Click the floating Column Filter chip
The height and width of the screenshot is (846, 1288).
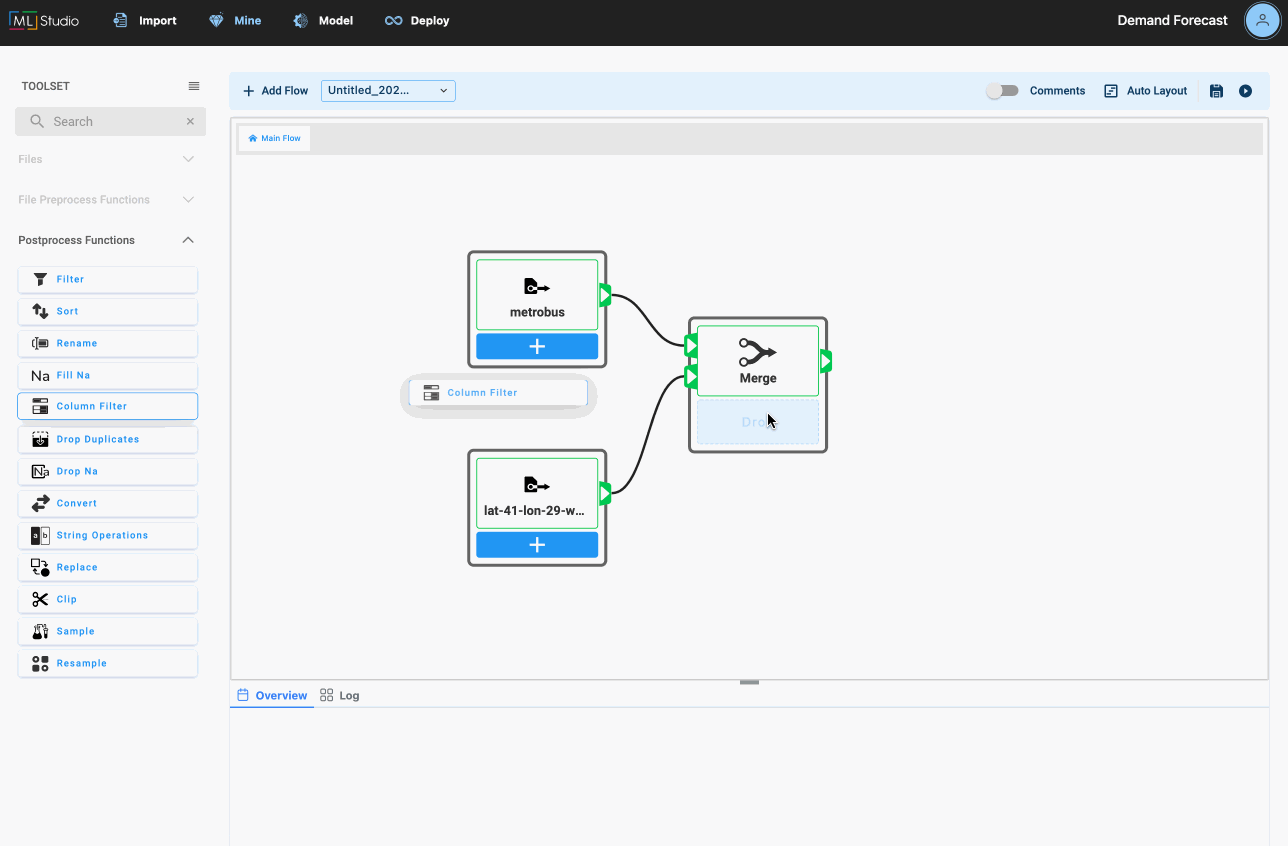click(x=498, y=393)
